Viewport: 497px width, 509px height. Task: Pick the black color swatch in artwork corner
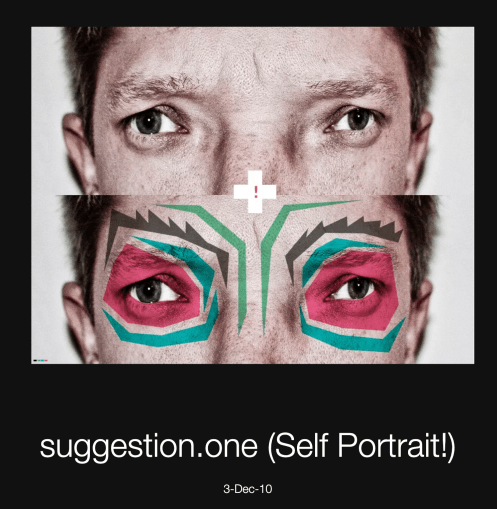(35, 360)
